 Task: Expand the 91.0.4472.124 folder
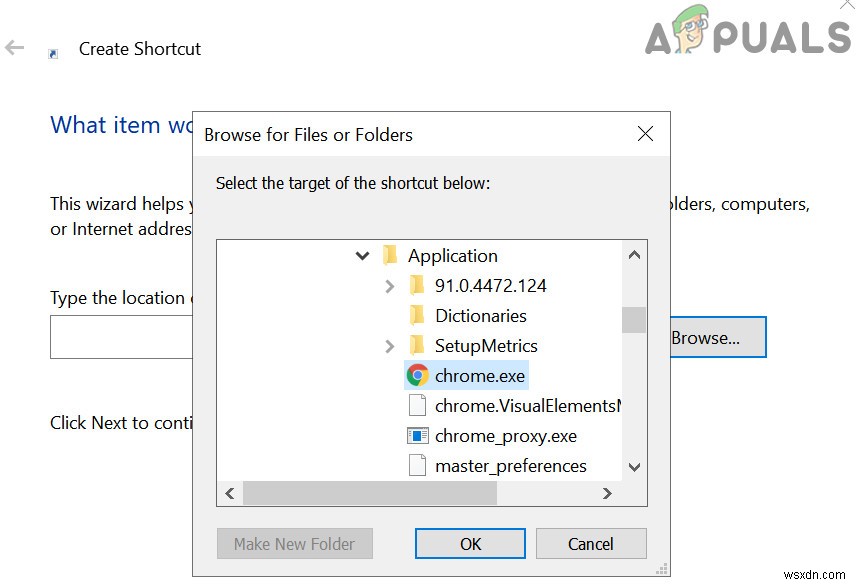[x=390, y=285]
